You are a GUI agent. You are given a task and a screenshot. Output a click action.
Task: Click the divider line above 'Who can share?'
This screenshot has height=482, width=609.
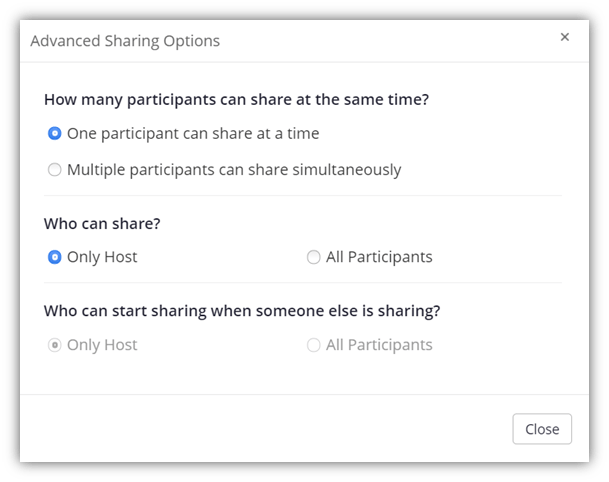tap(303, 196)
